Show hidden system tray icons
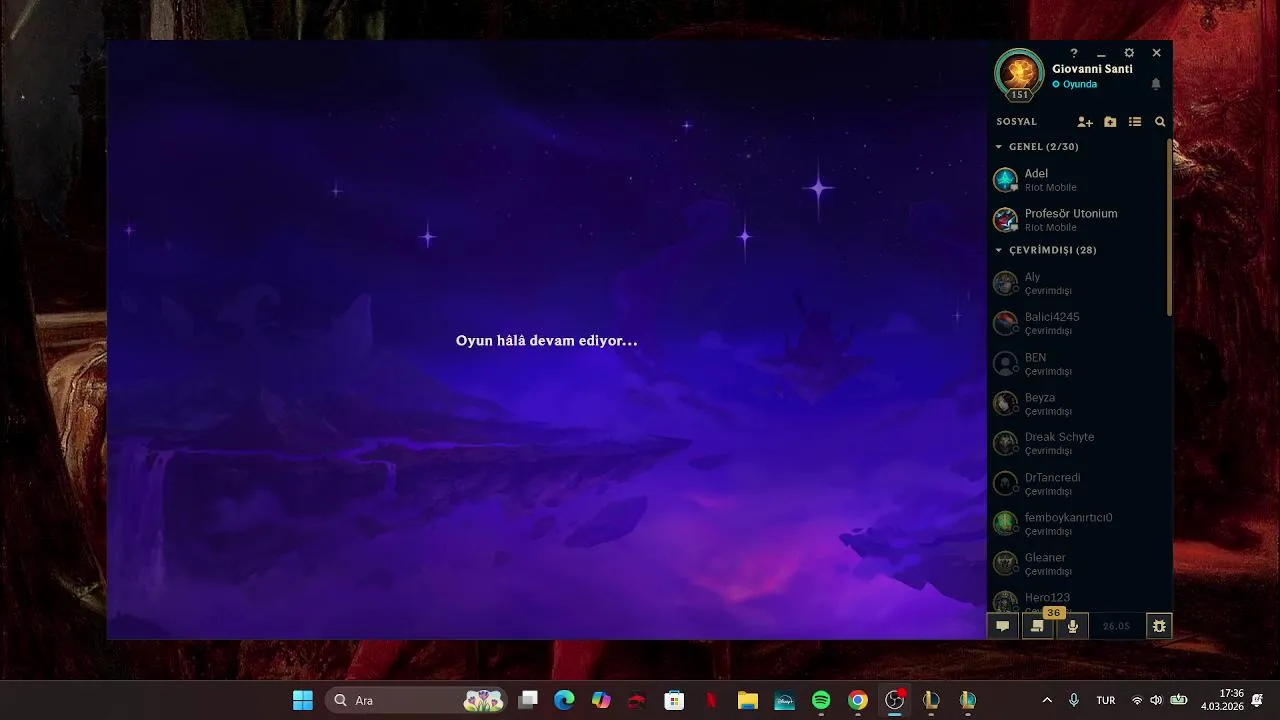Image resolution: width=1280 pixels, height=720 pixels. tap(1047, 700)
